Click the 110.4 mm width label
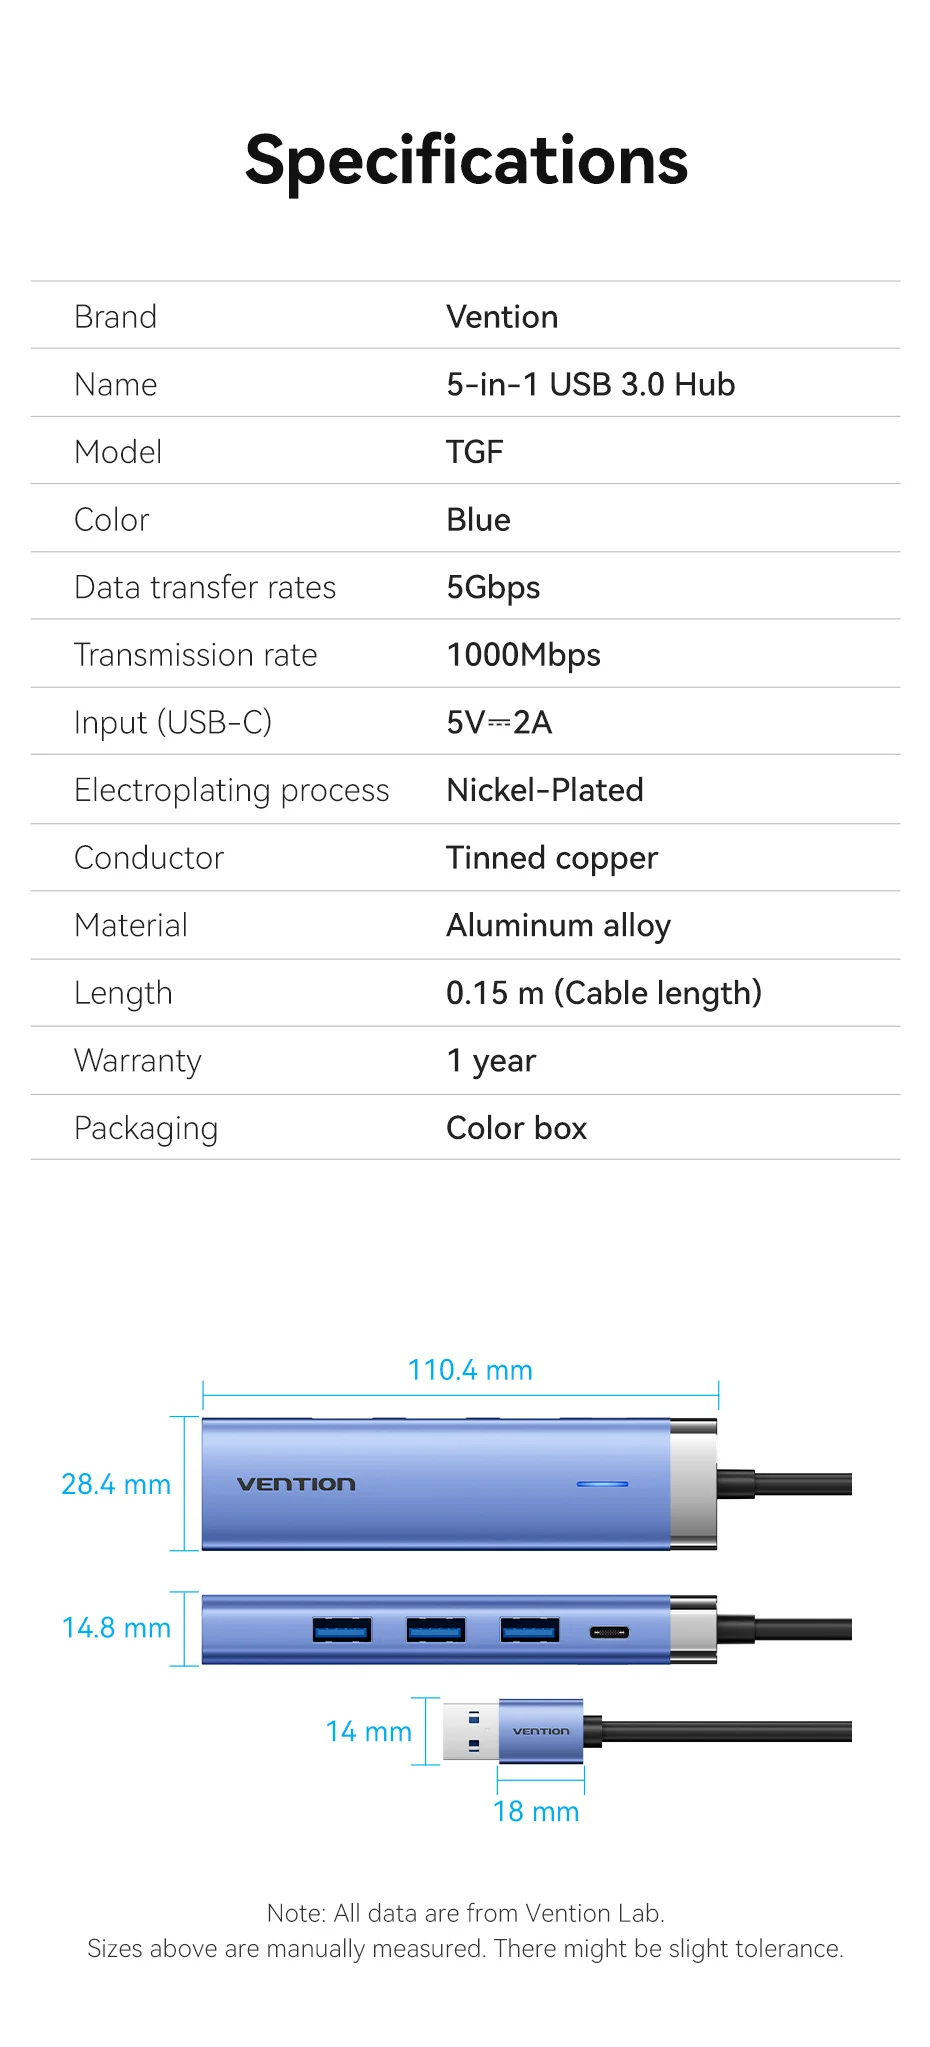 [470, 1370]
